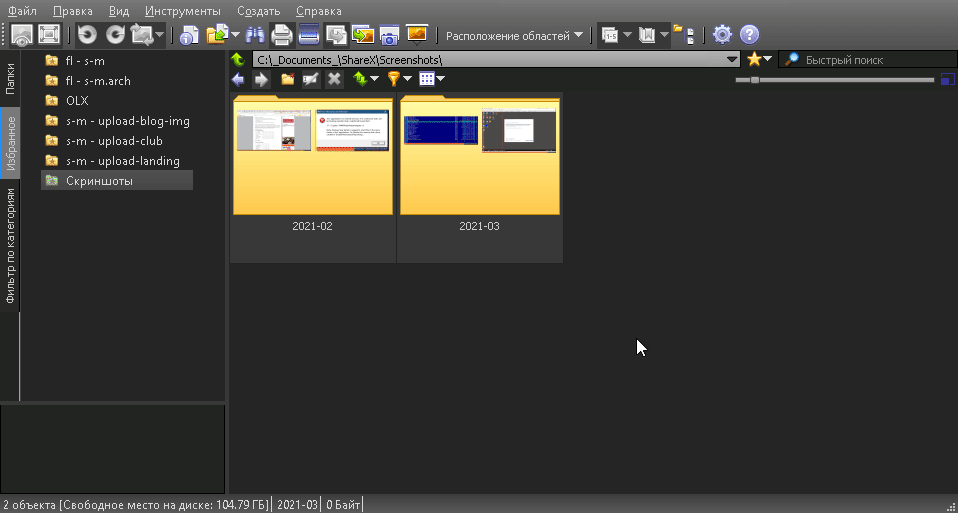Start the slideshow via projector icon
Viewport: 958px width, 513px height.
417,35
